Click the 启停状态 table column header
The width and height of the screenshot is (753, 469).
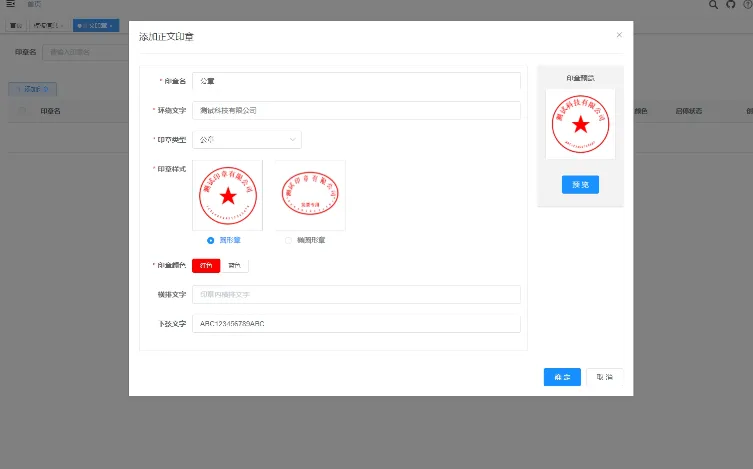click(x=689, y=111)
